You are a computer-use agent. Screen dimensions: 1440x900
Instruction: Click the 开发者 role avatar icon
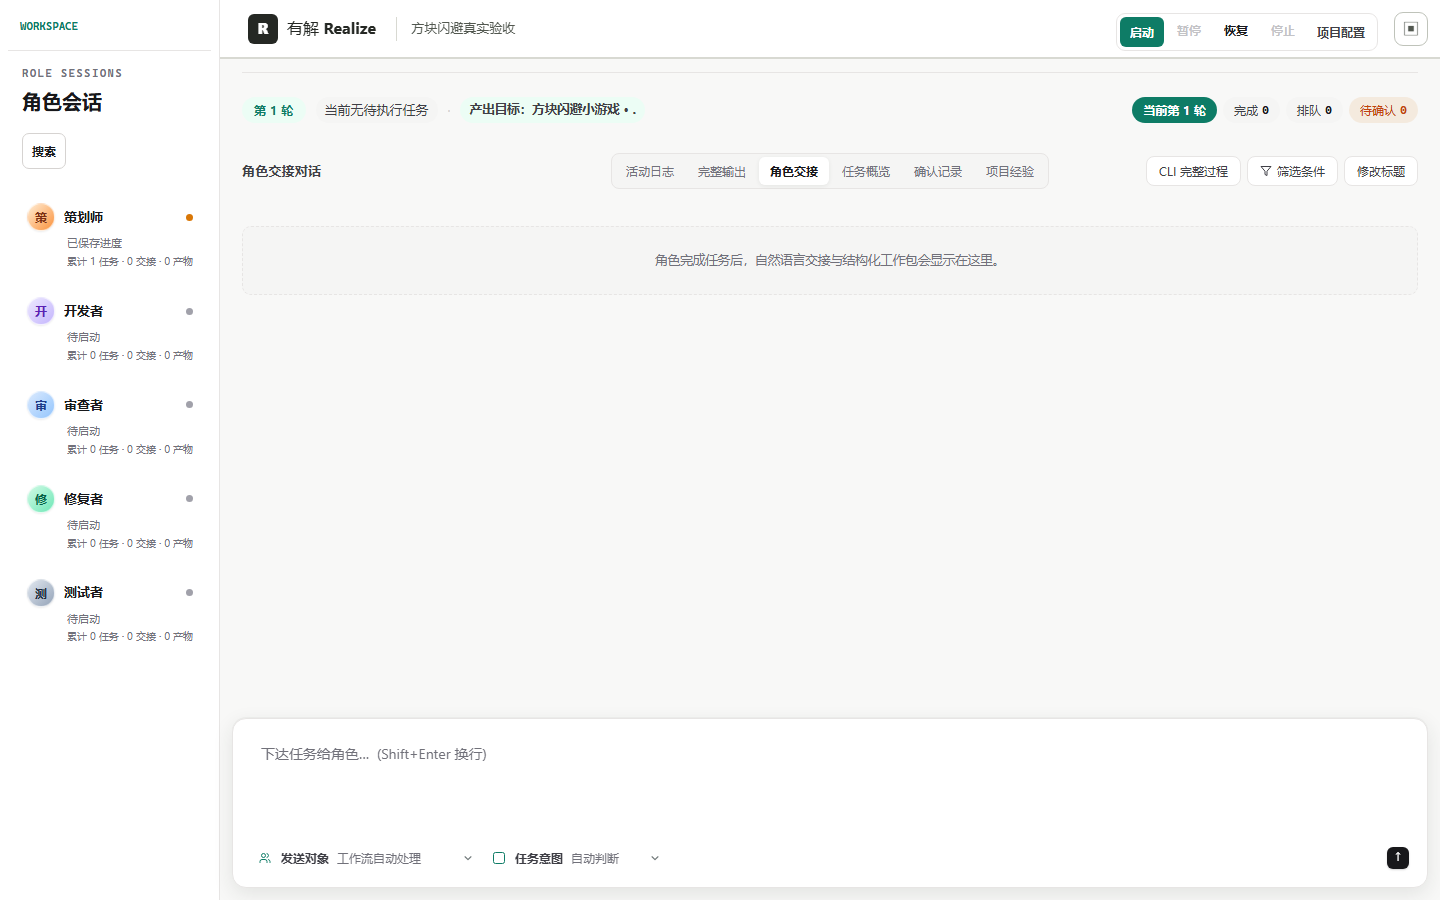coord(41,311)
